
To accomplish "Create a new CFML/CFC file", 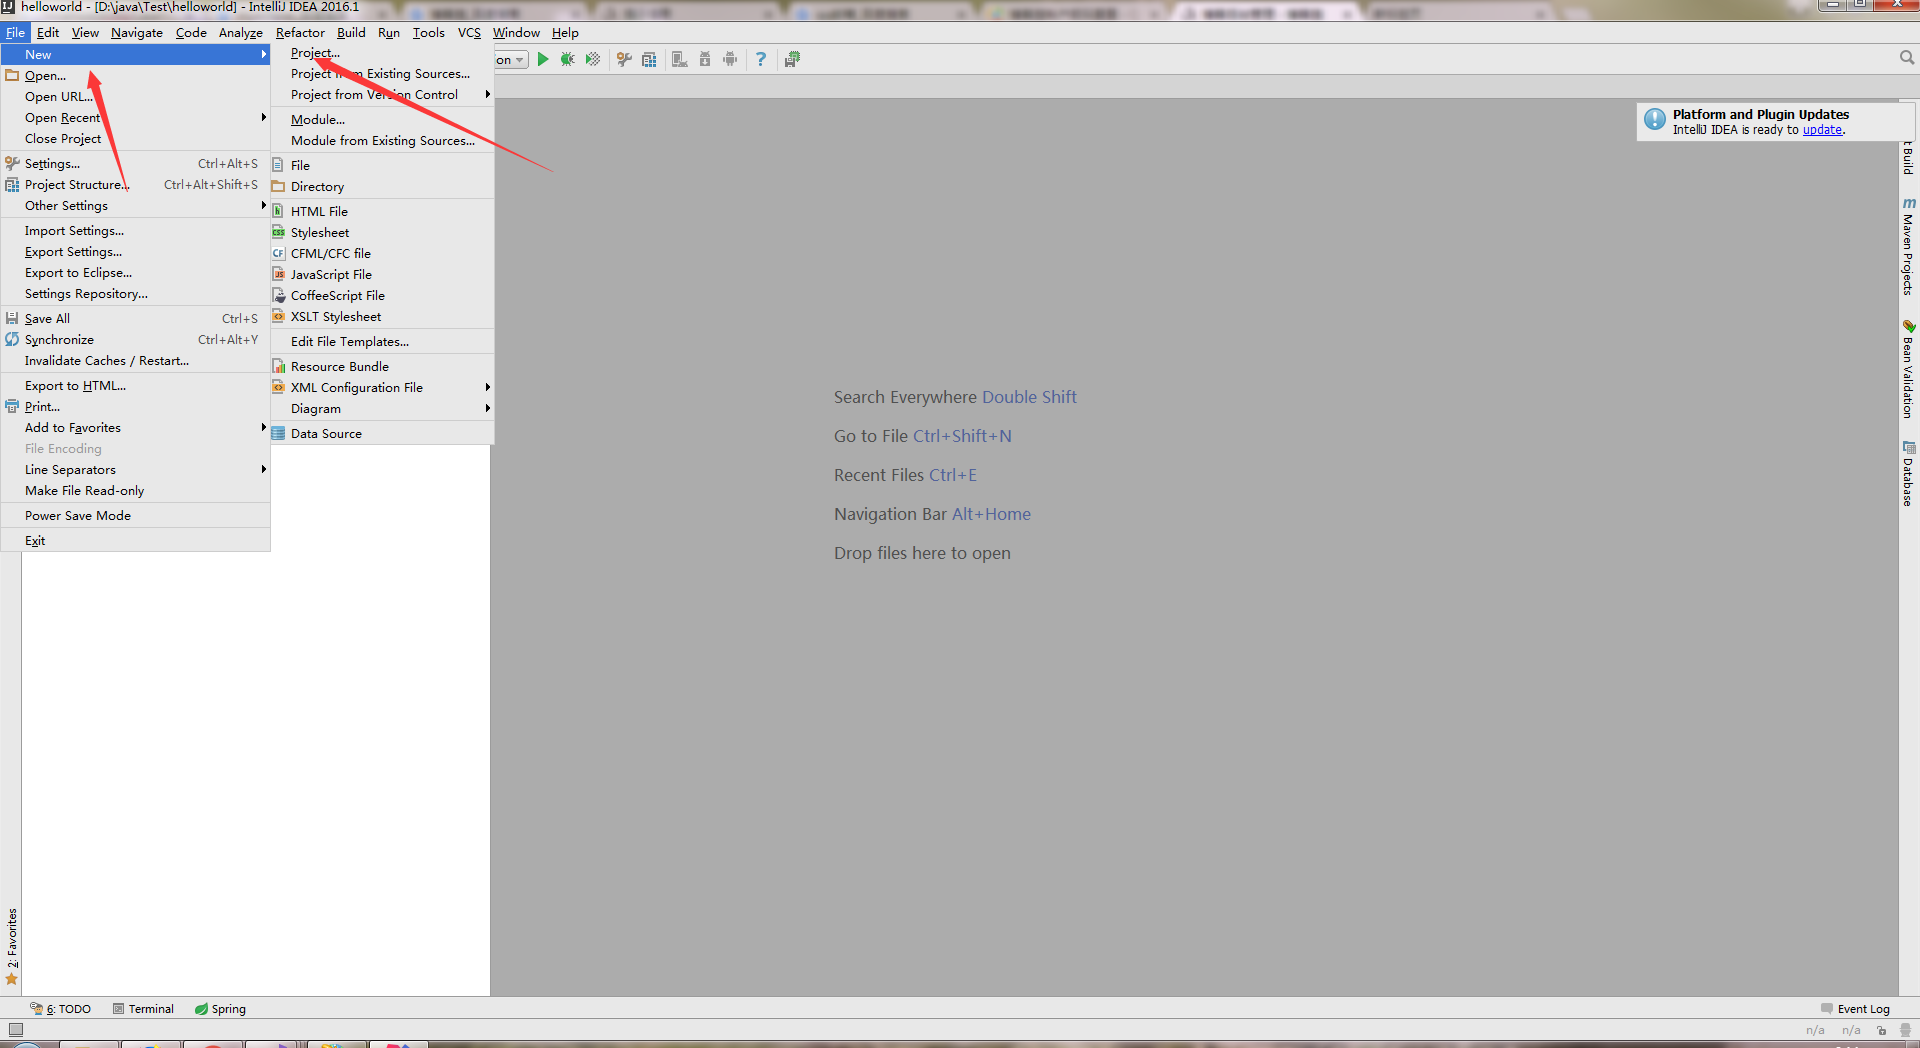I will tap(383, 254).
